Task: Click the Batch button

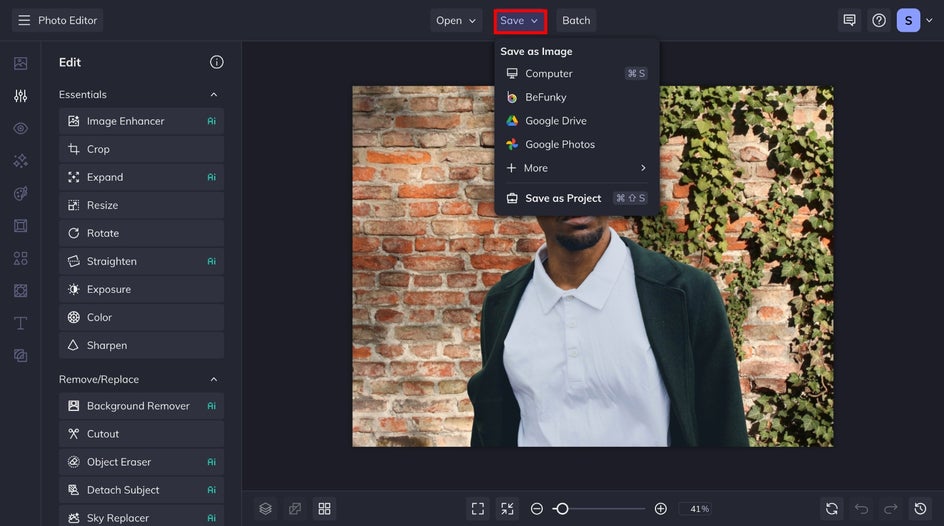Action: (x=576, y=20)
